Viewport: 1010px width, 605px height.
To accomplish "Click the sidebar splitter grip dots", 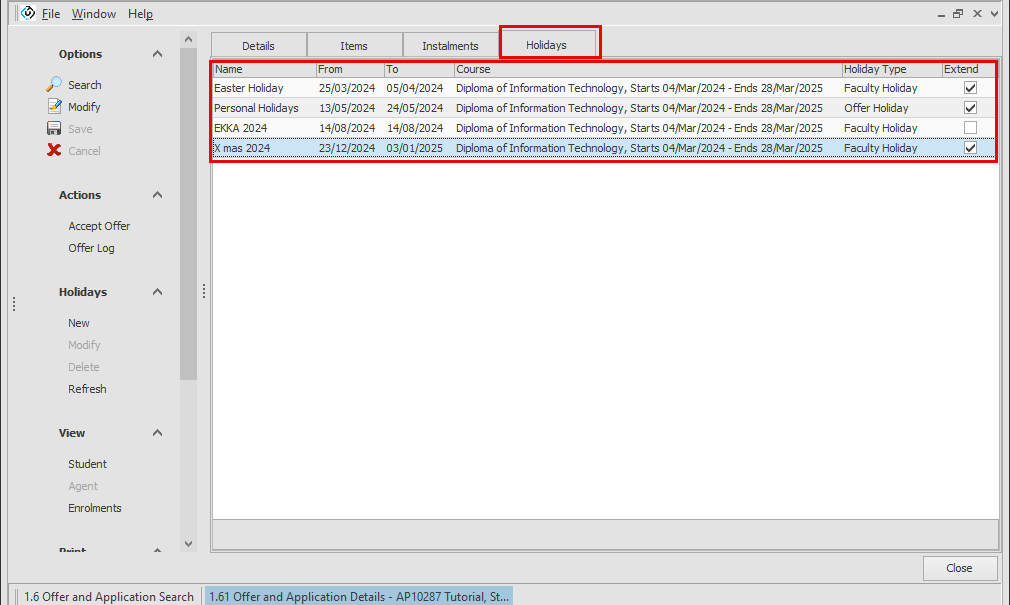I will click(x=204, y=291).
